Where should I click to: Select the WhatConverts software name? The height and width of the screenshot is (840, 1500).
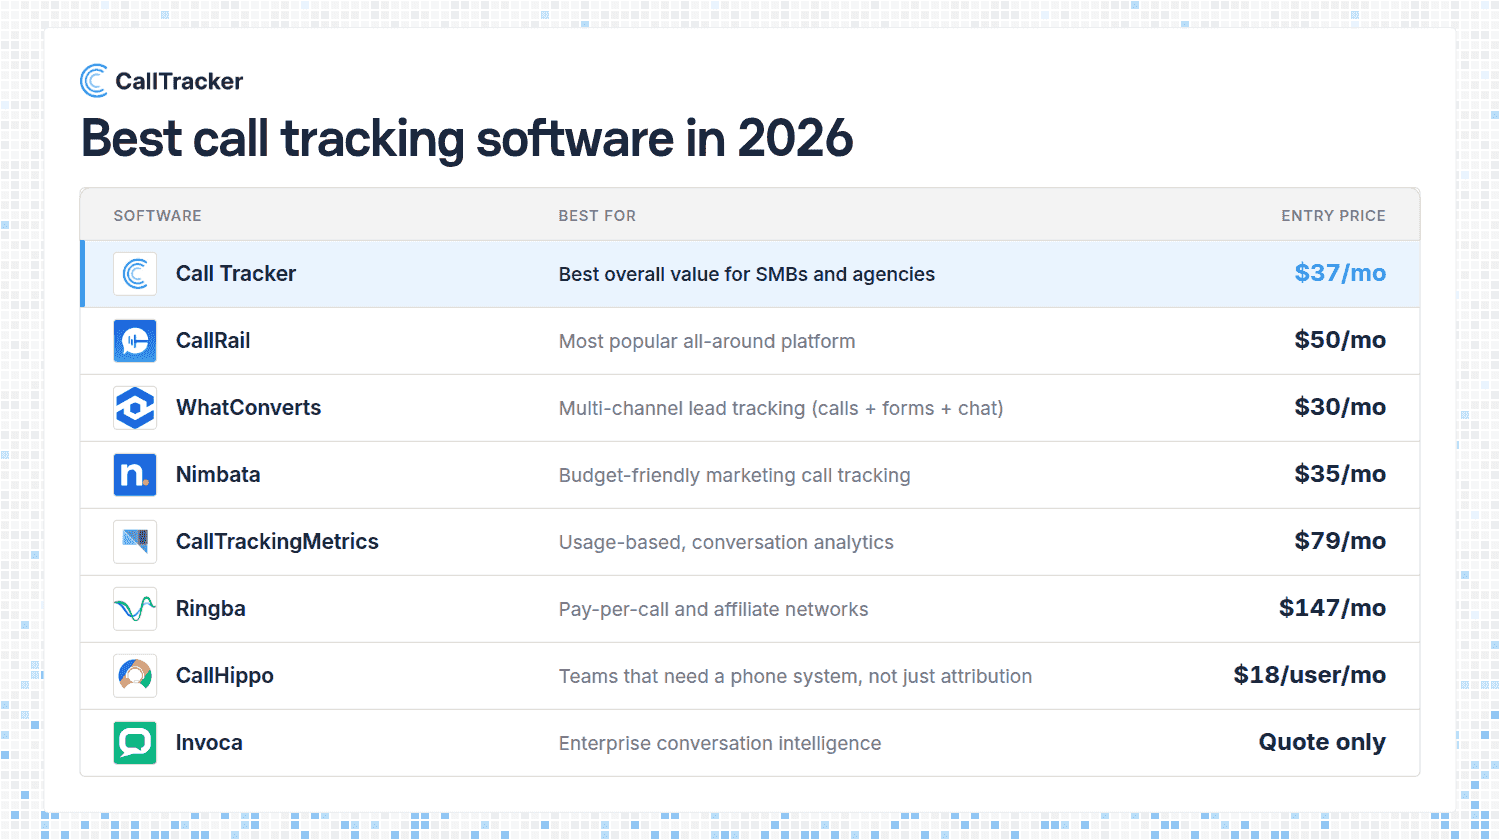pos(249,408)
